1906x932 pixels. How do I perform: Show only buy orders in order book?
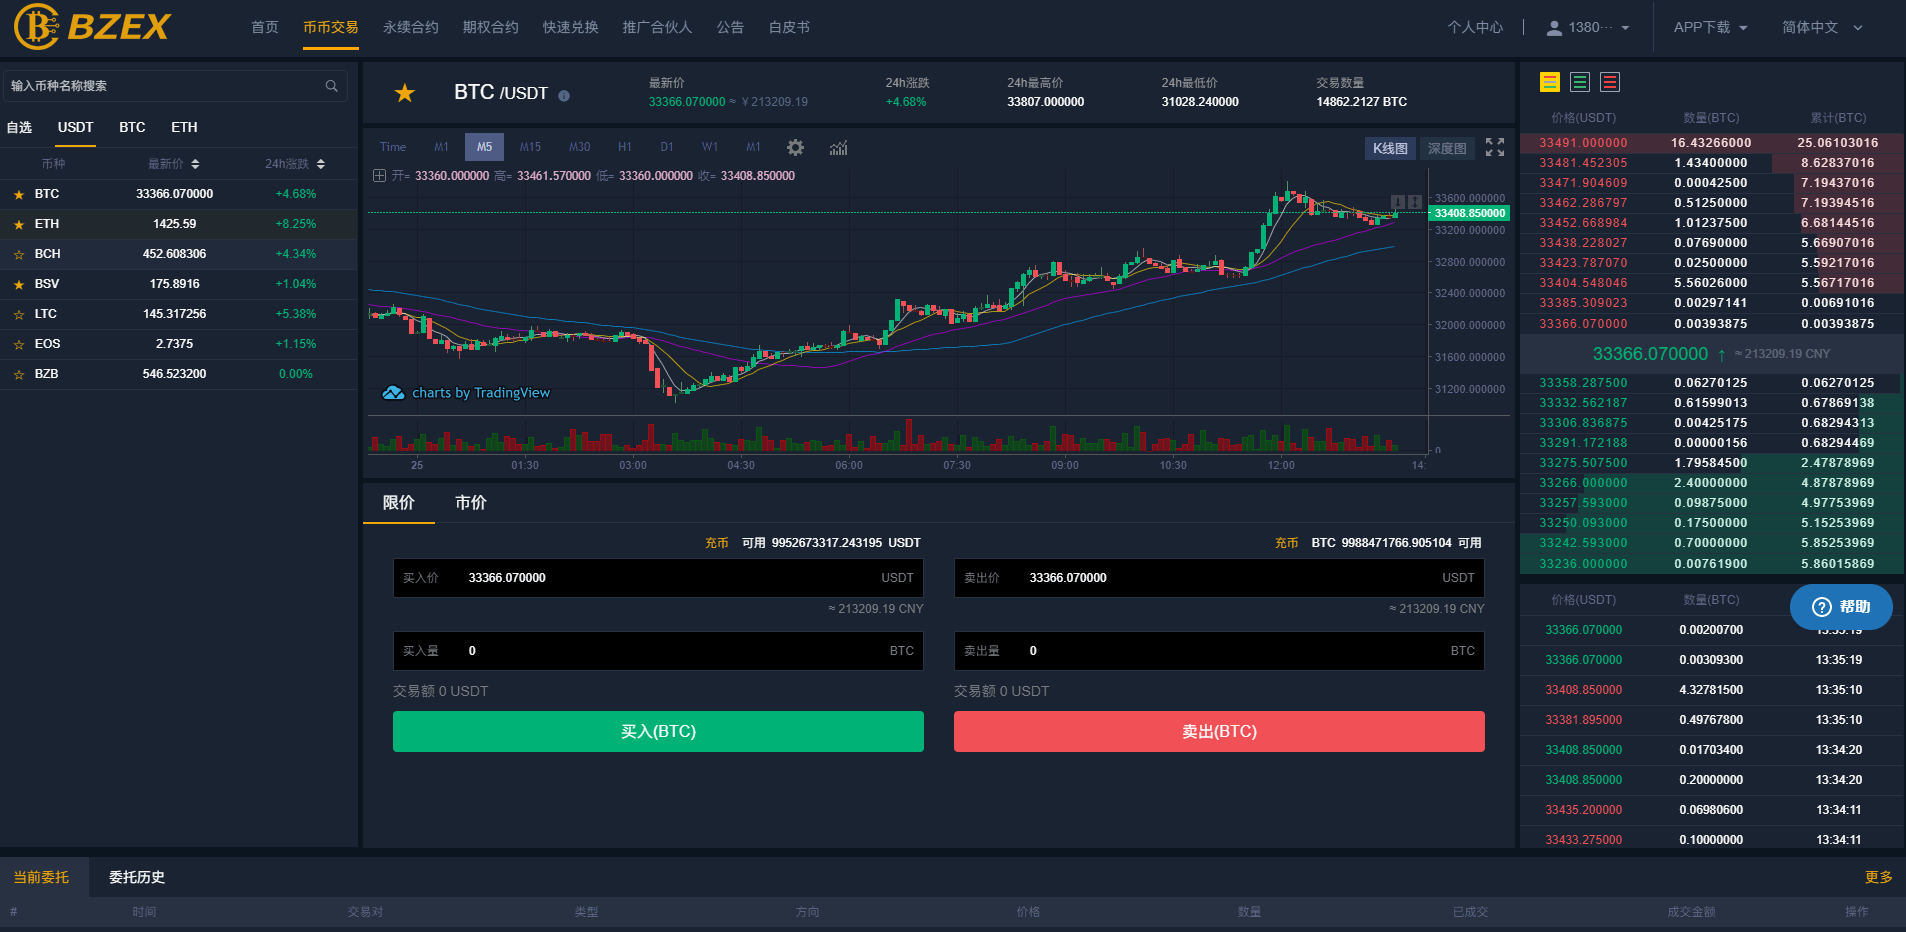click(x=1580, y=82)
